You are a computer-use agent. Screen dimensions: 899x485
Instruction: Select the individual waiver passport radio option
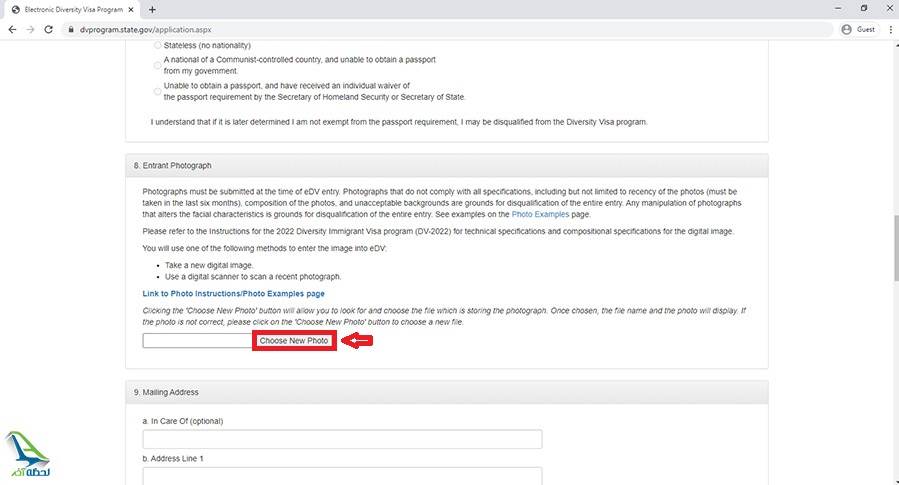point(157,91)
